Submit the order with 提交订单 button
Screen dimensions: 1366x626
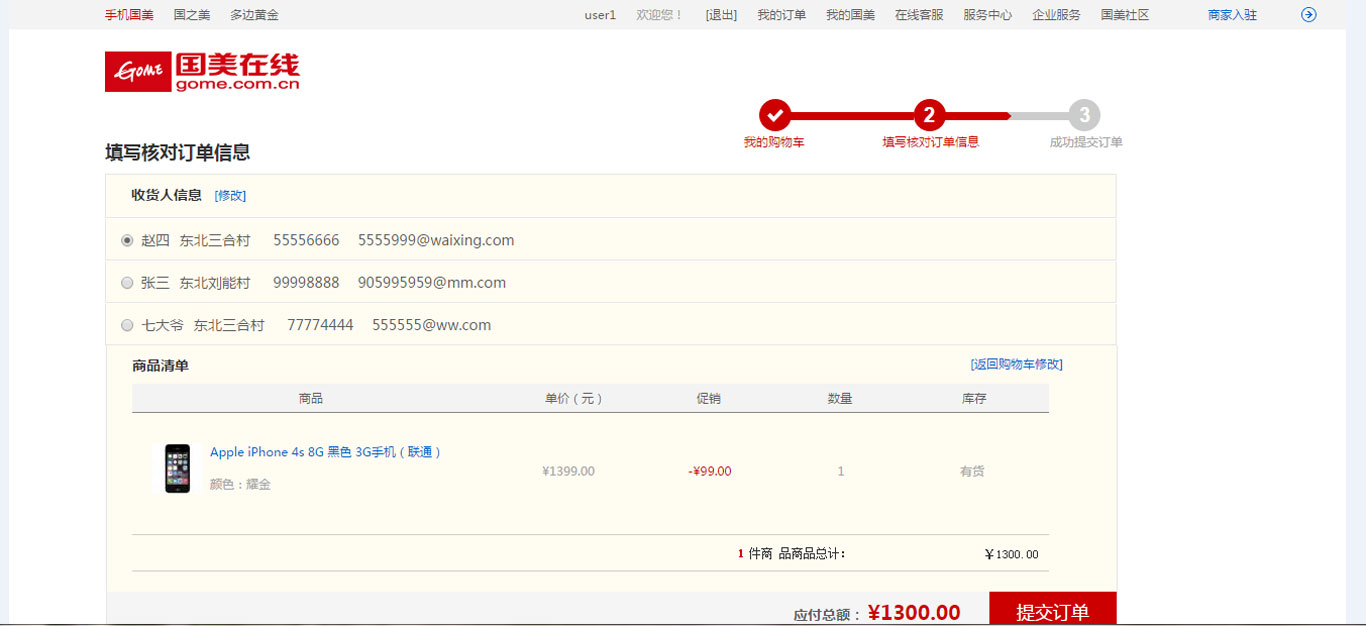(1053, 609)
